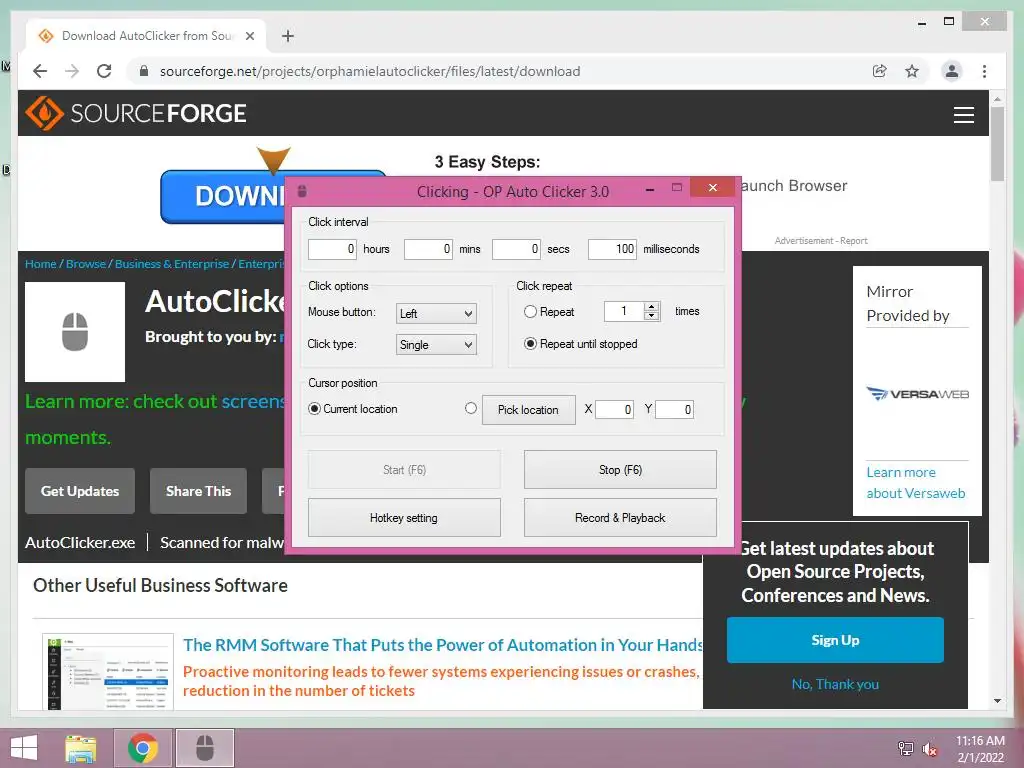The image size is (1024, 768).
Task: Click the Stop (F6) button
Action: [620, 470]
